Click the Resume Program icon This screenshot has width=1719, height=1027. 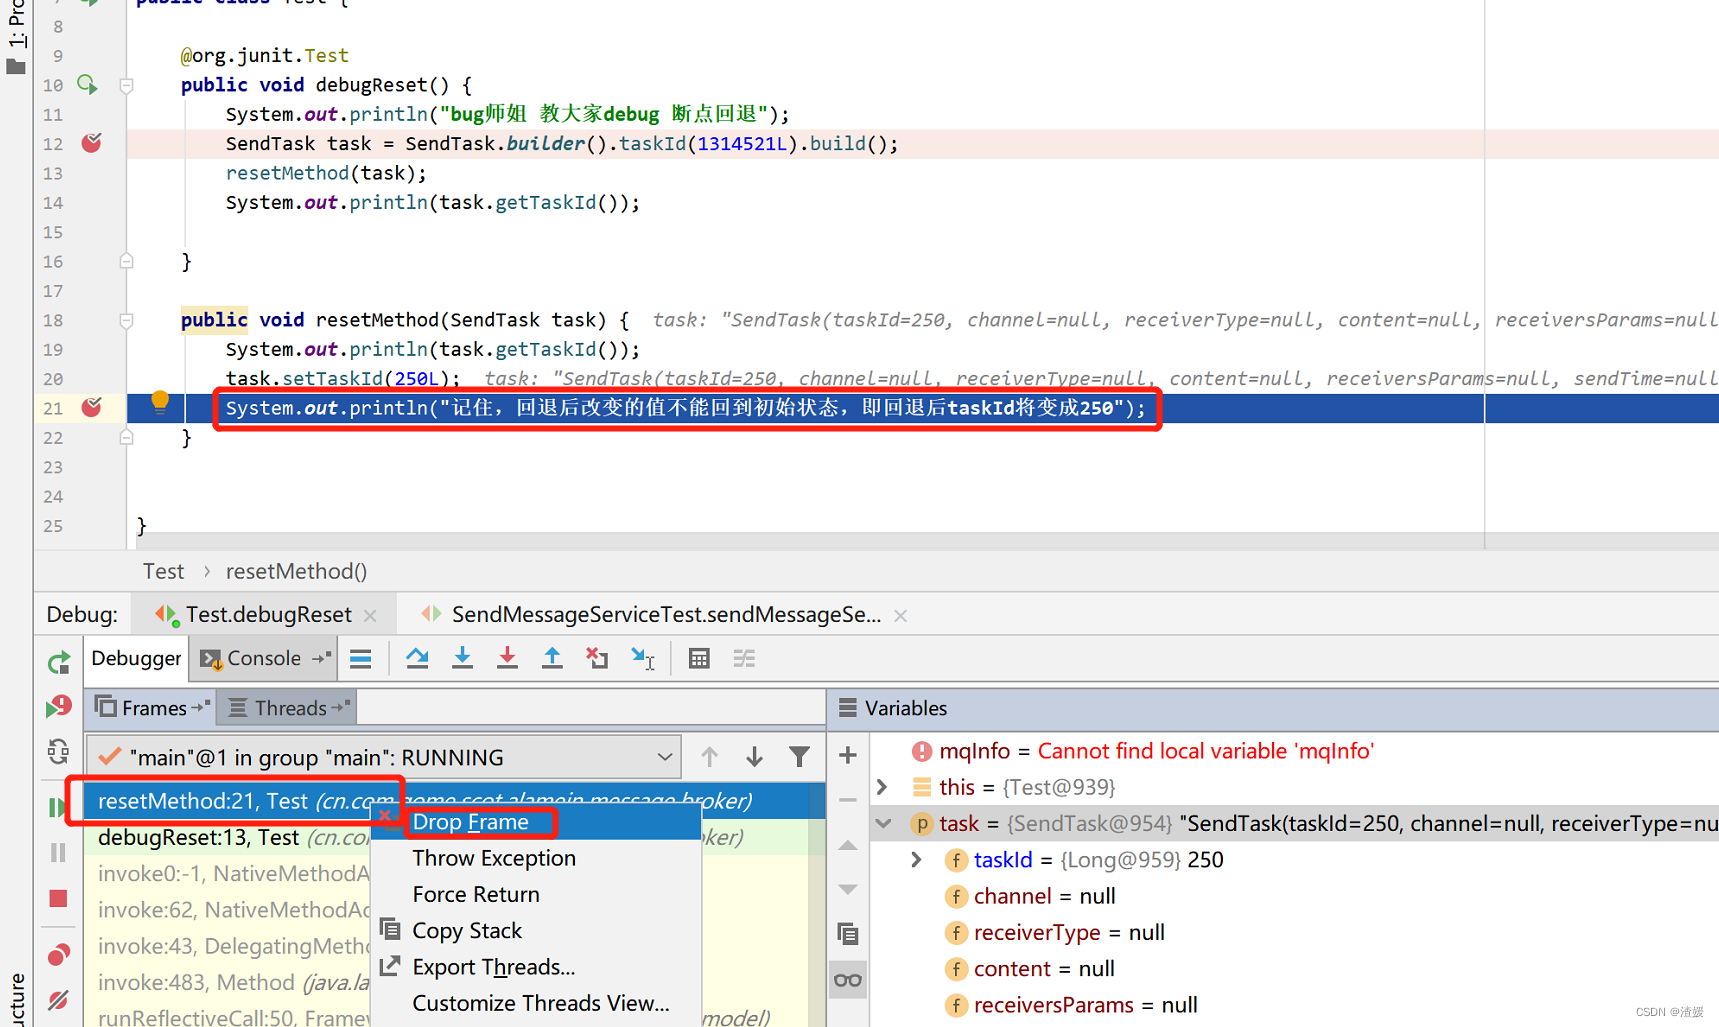pyautogui.click(x=58, y=807)
